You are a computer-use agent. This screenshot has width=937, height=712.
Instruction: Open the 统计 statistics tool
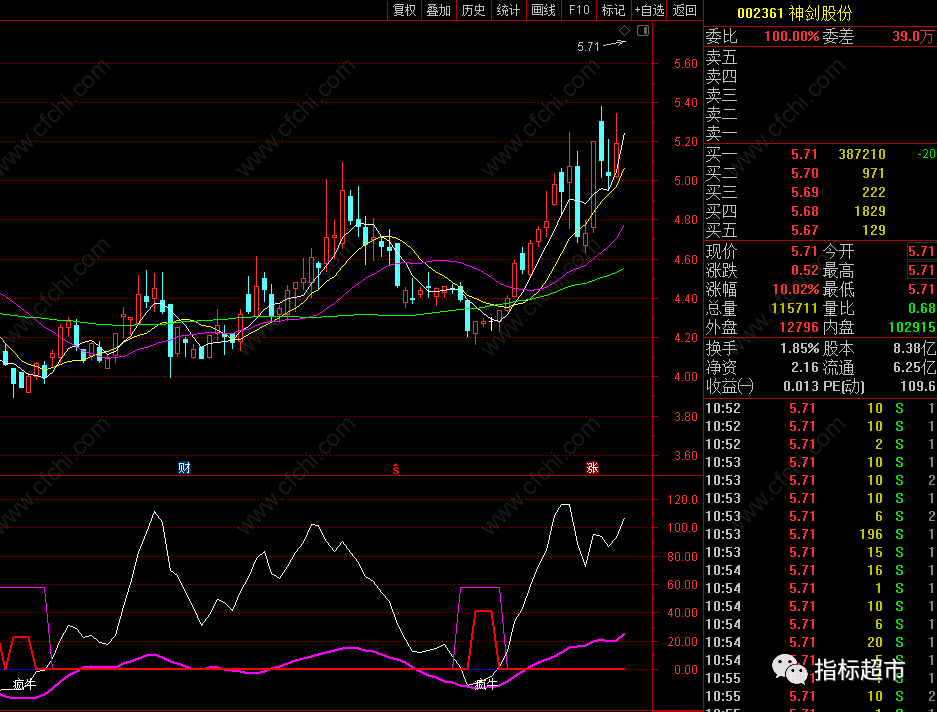click(x=508, y=10)
